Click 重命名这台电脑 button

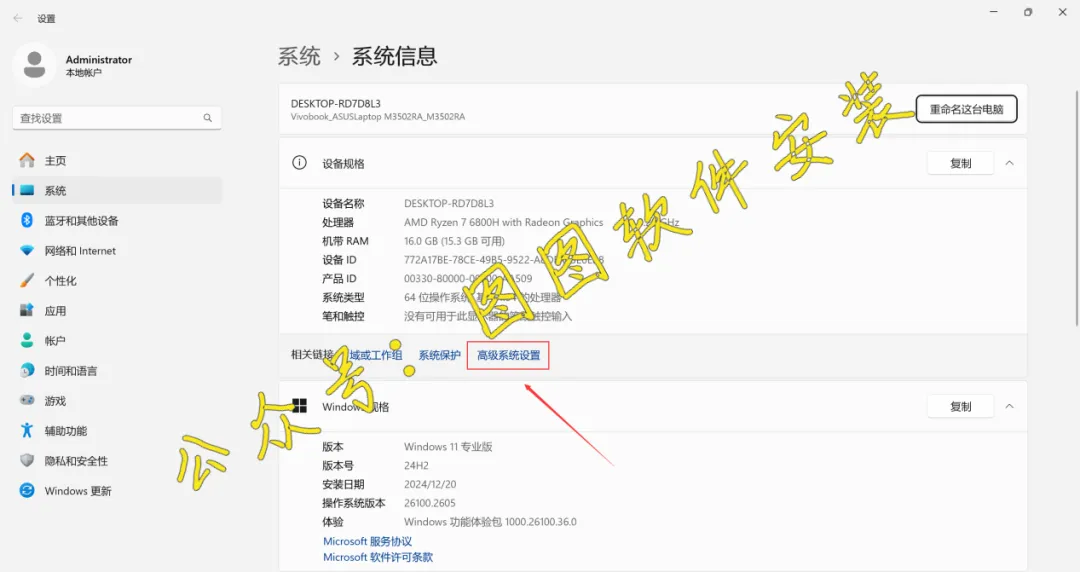966,109
